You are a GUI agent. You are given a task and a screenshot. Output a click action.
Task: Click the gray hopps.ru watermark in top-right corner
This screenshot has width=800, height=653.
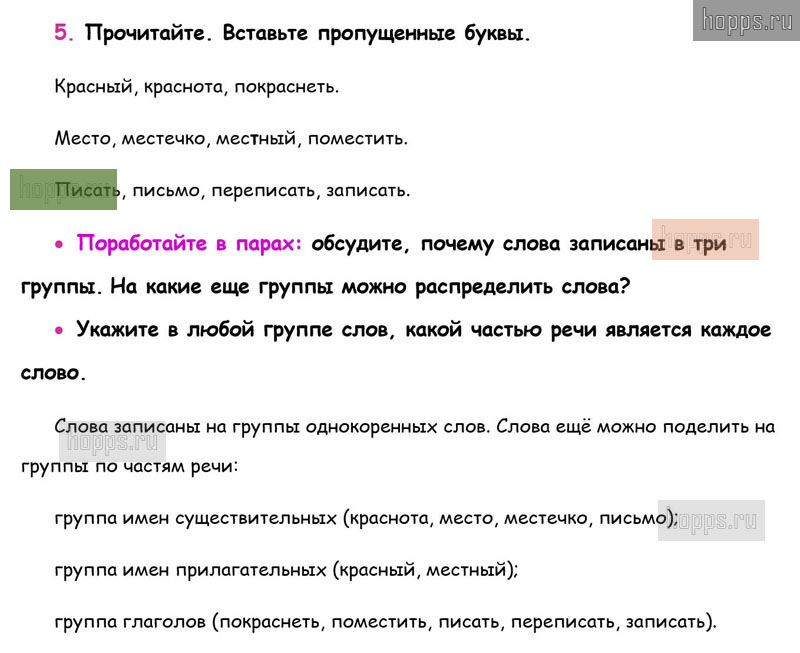(746, 20)
